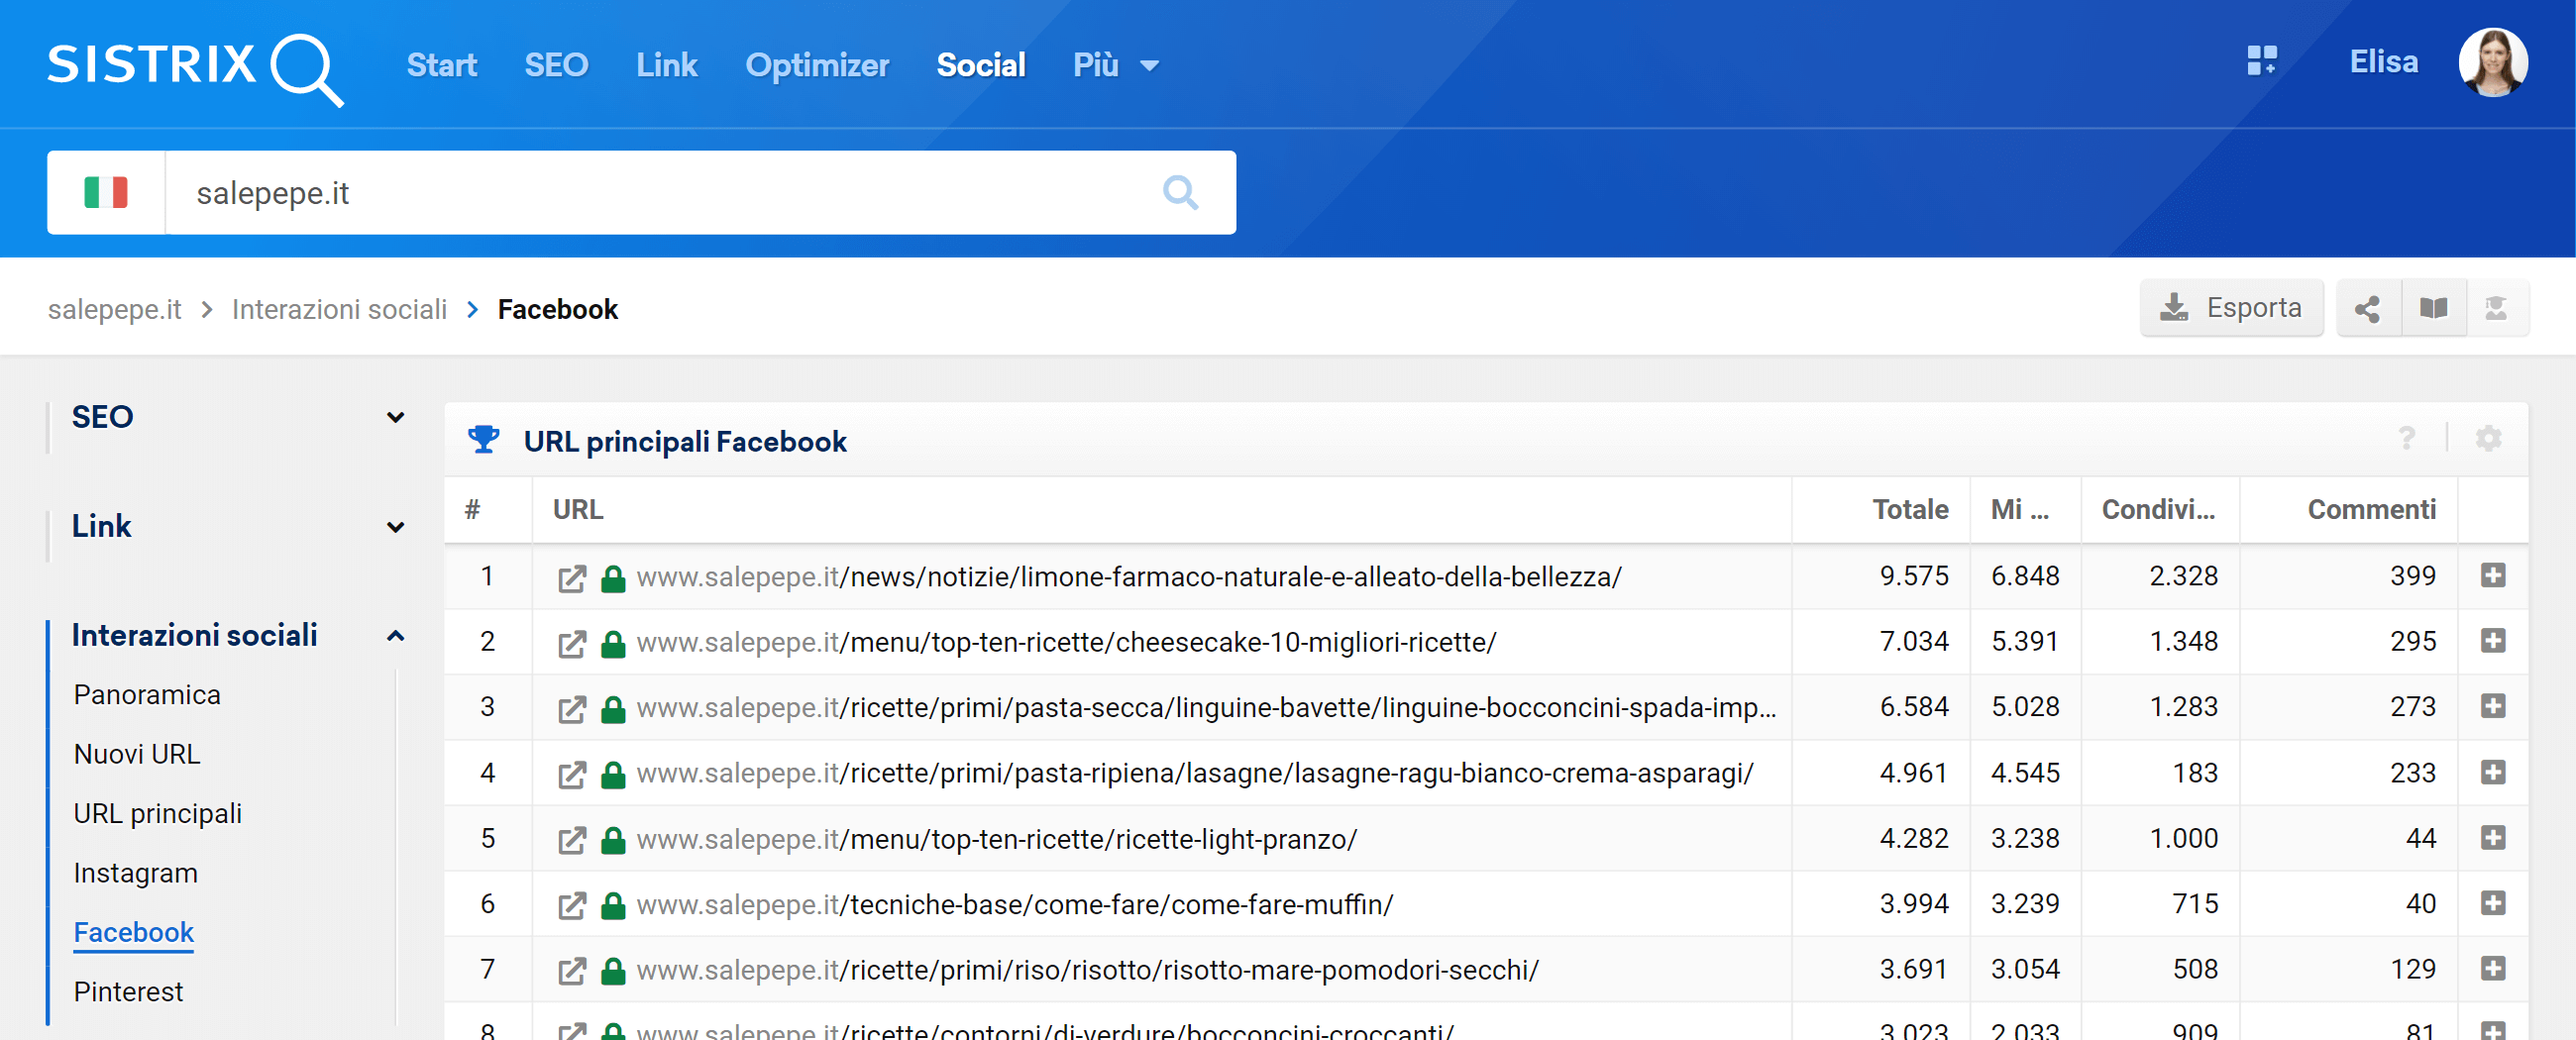Open Pinterest in the sidebar
2576x1040 pixels.
coord(129,992)
